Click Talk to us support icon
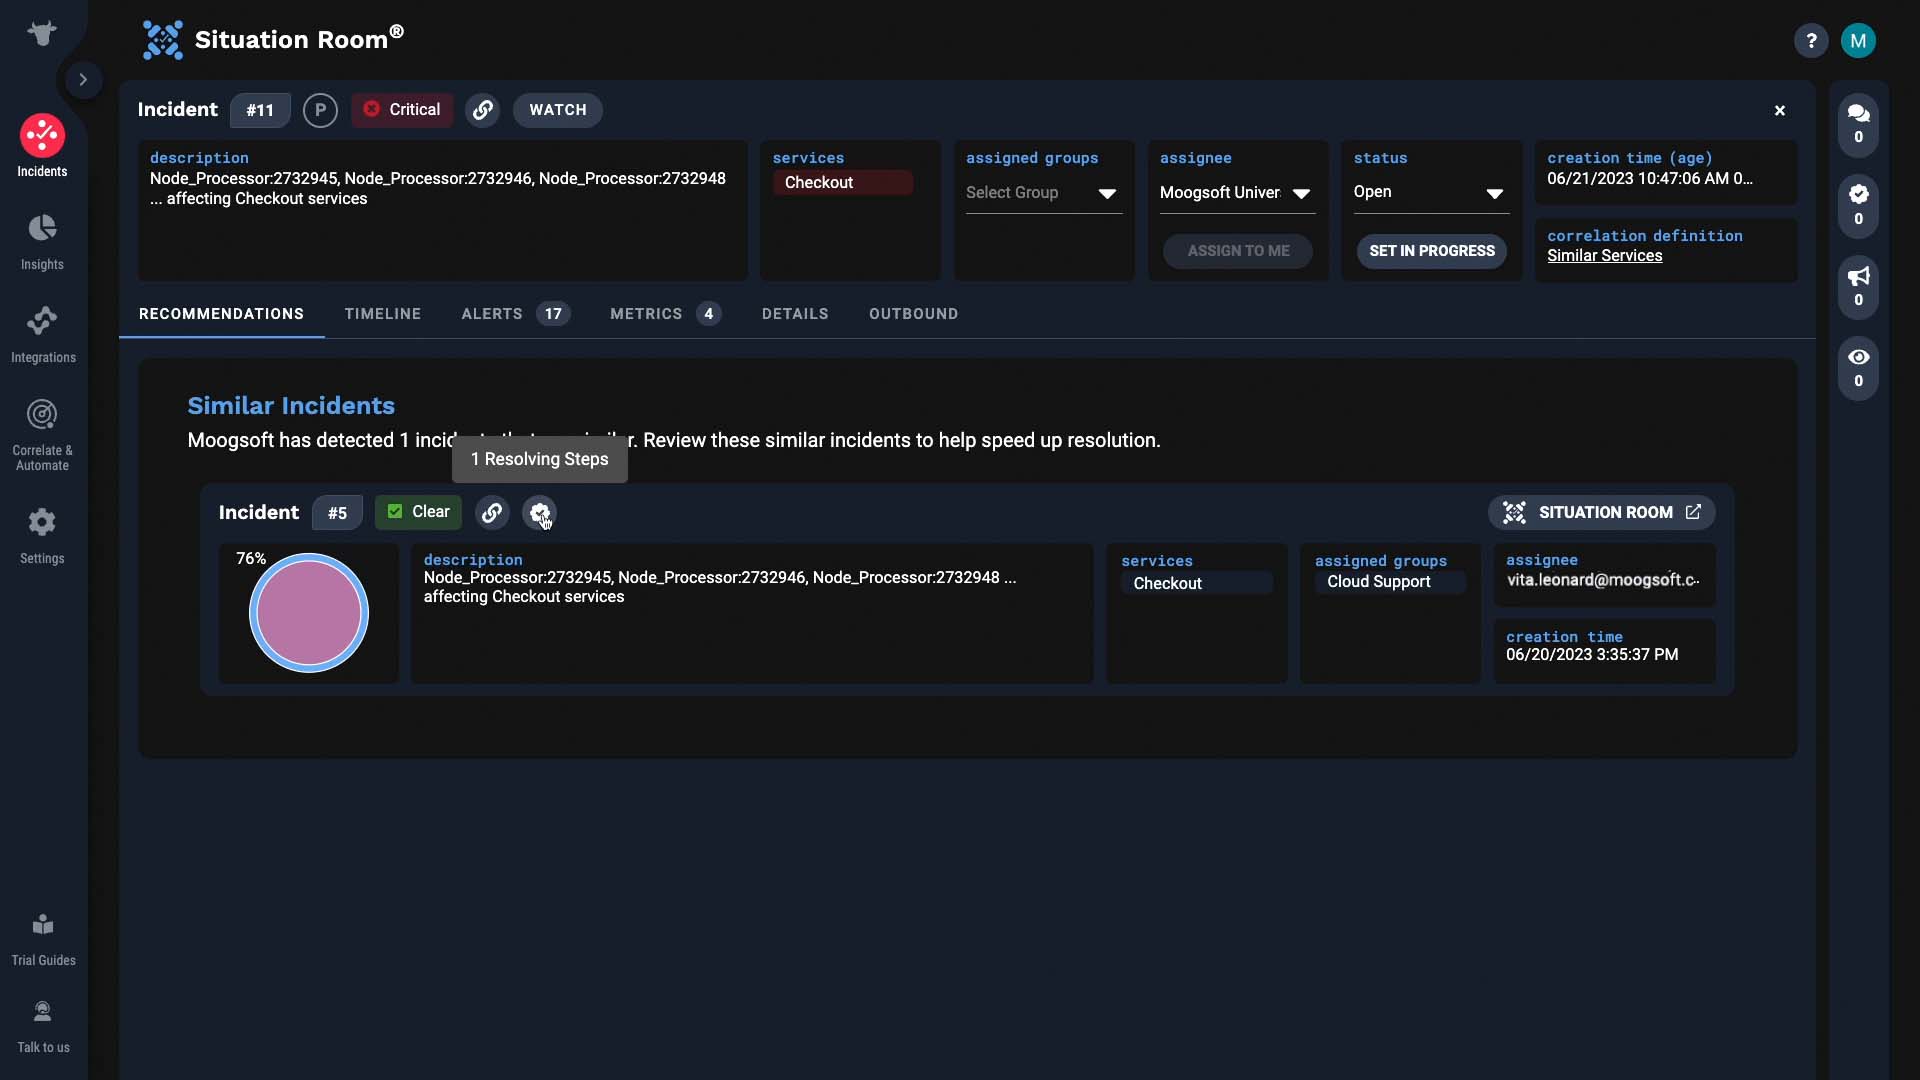 pyautogui.click(x=43, y=1026)
